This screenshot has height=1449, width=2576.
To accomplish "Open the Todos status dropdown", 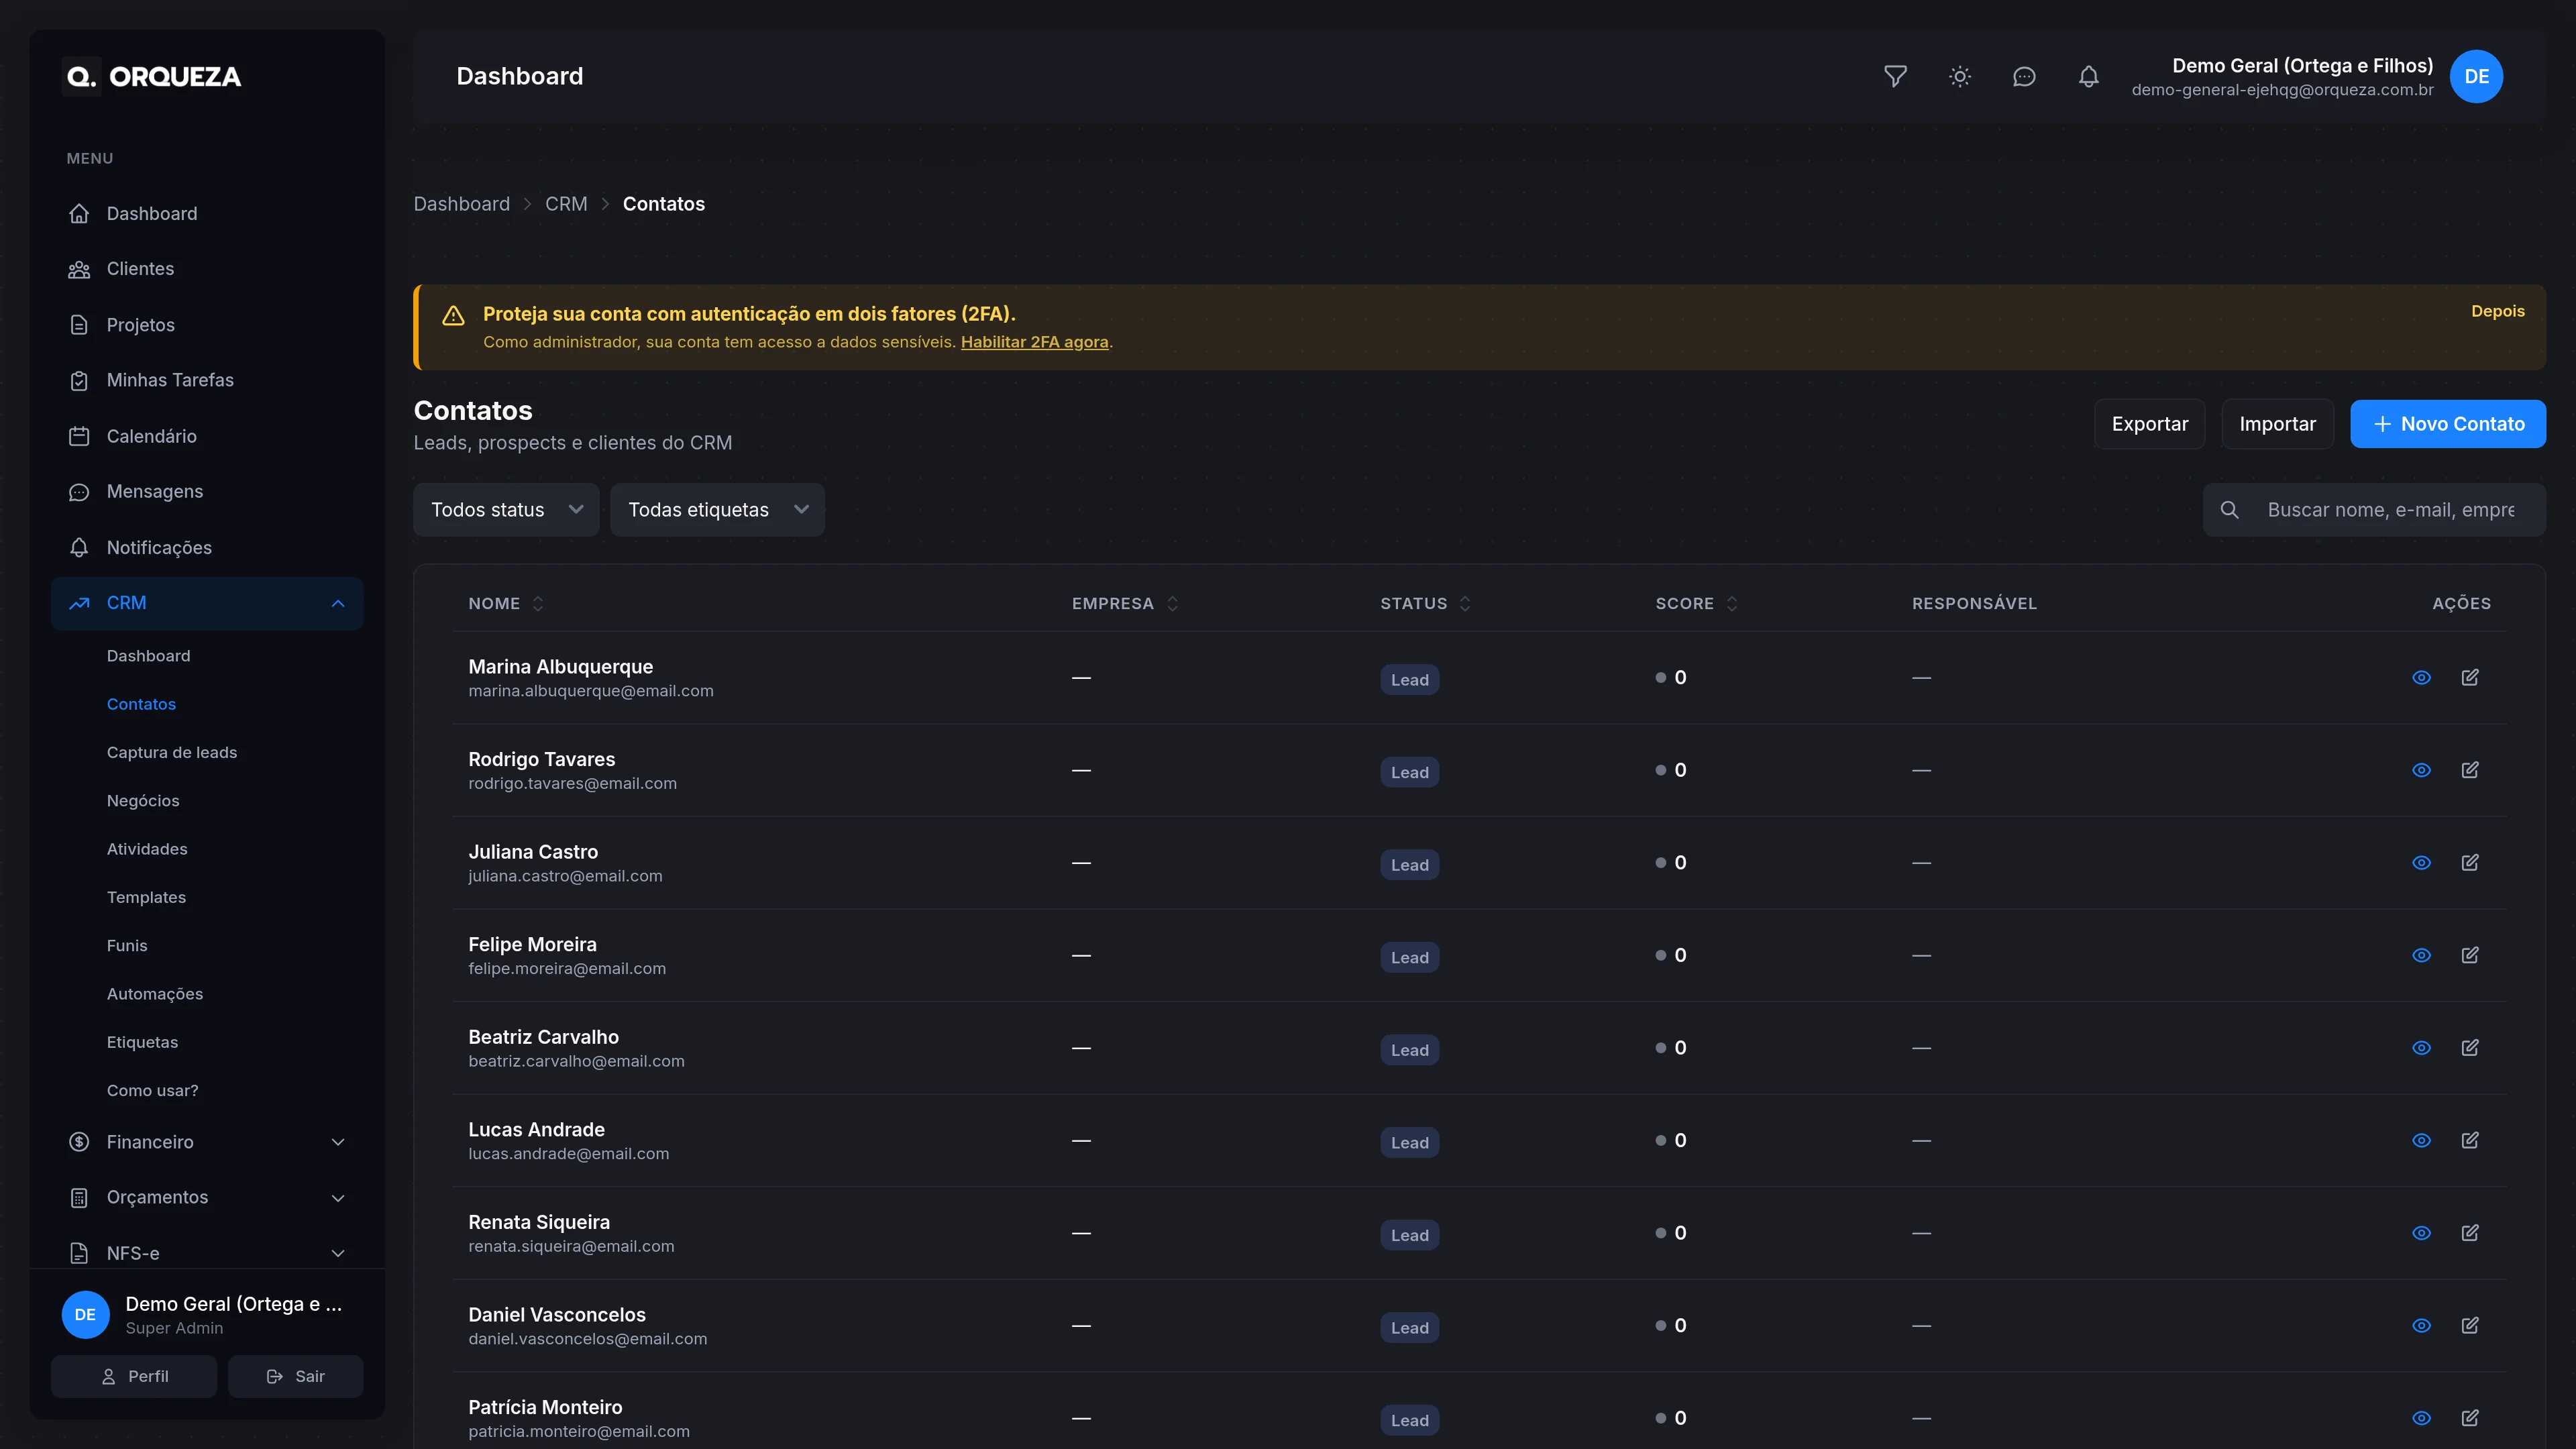I will pos(506,510).
